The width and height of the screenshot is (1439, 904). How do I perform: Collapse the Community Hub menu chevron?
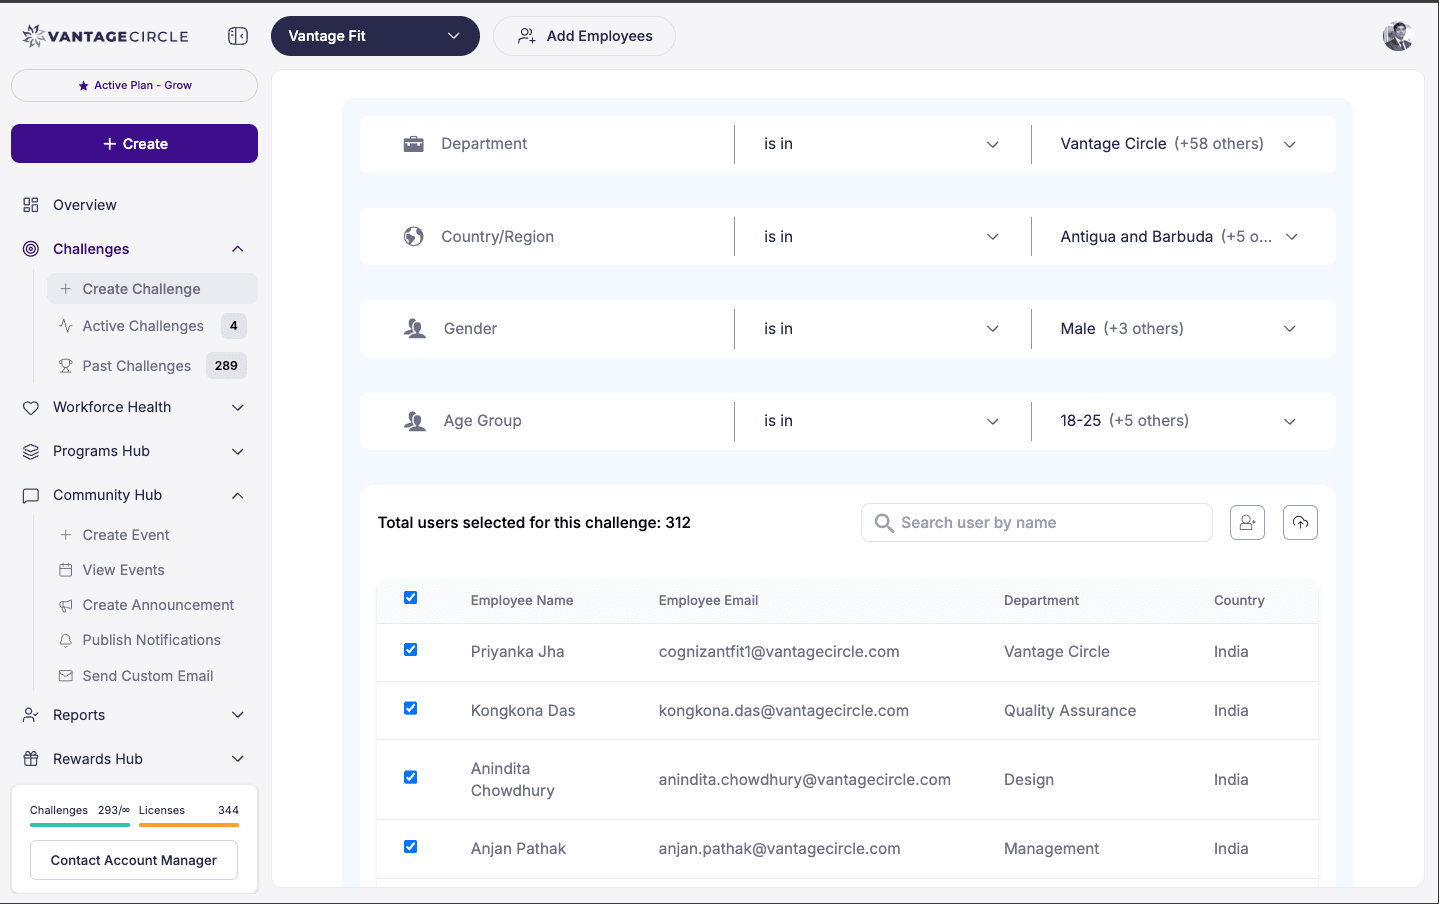(x=238, y=495)
